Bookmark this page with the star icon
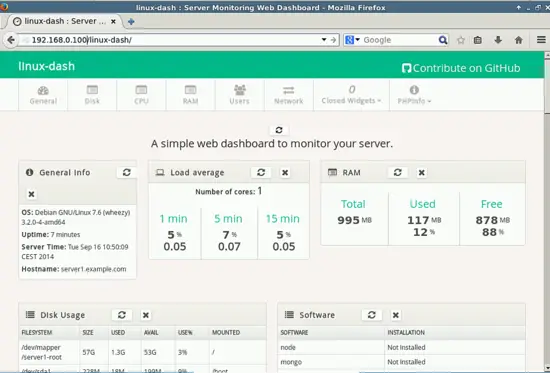The image size is (550, 373). [461, 40]
